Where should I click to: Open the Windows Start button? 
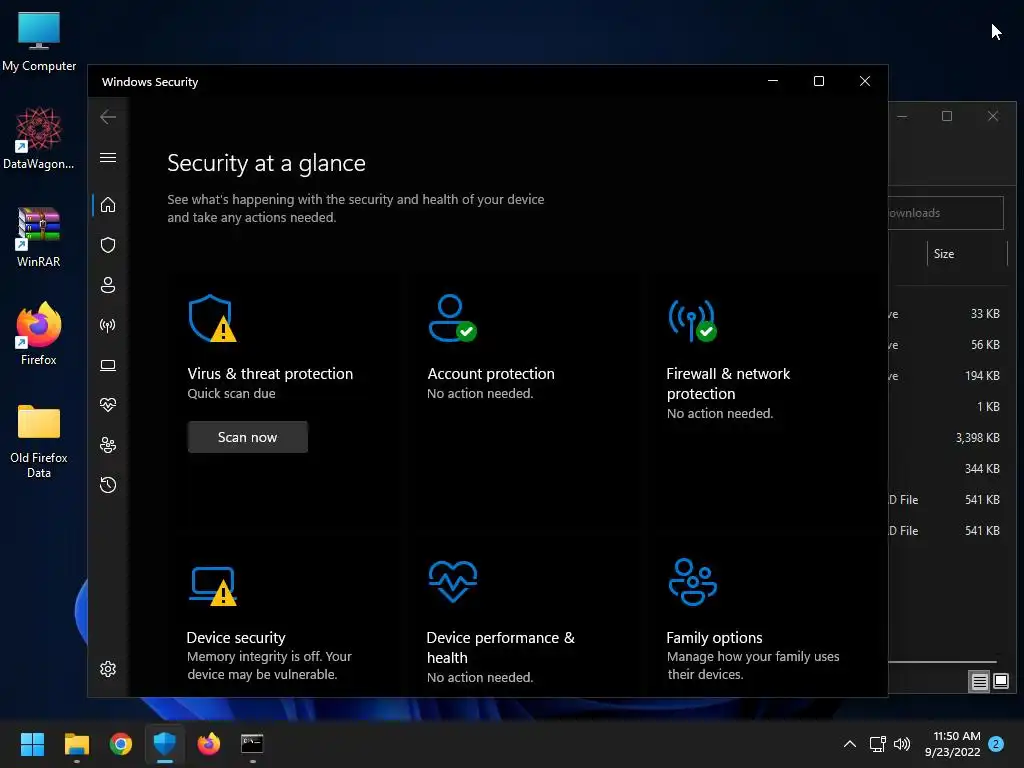32,744
